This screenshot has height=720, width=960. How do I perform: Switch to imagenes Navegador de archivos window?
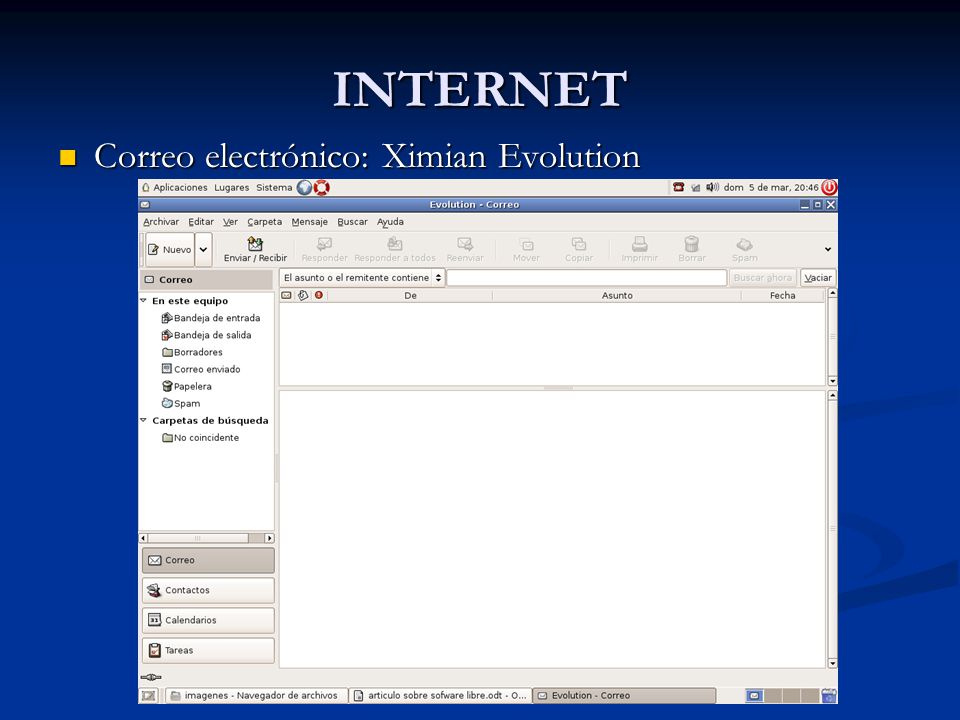256,696
